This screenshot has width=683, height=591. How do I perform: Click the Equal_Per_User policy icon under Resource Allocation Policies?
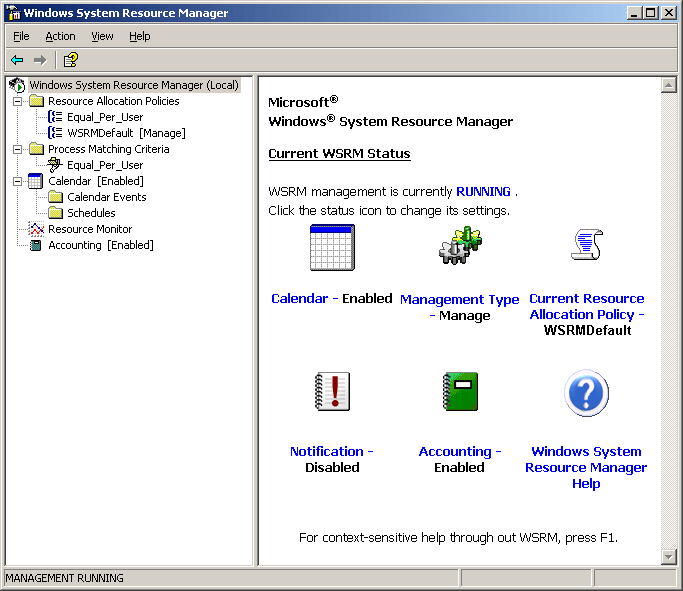click(55, 117)
